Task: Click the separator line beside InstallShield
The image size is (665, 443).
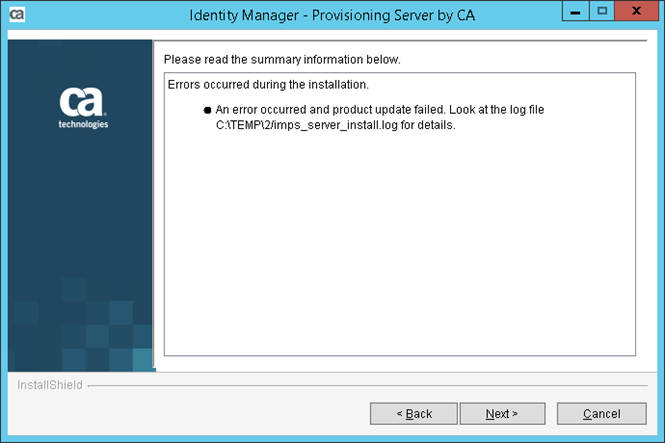Action: pyautogui.click(x=370, y=385)
